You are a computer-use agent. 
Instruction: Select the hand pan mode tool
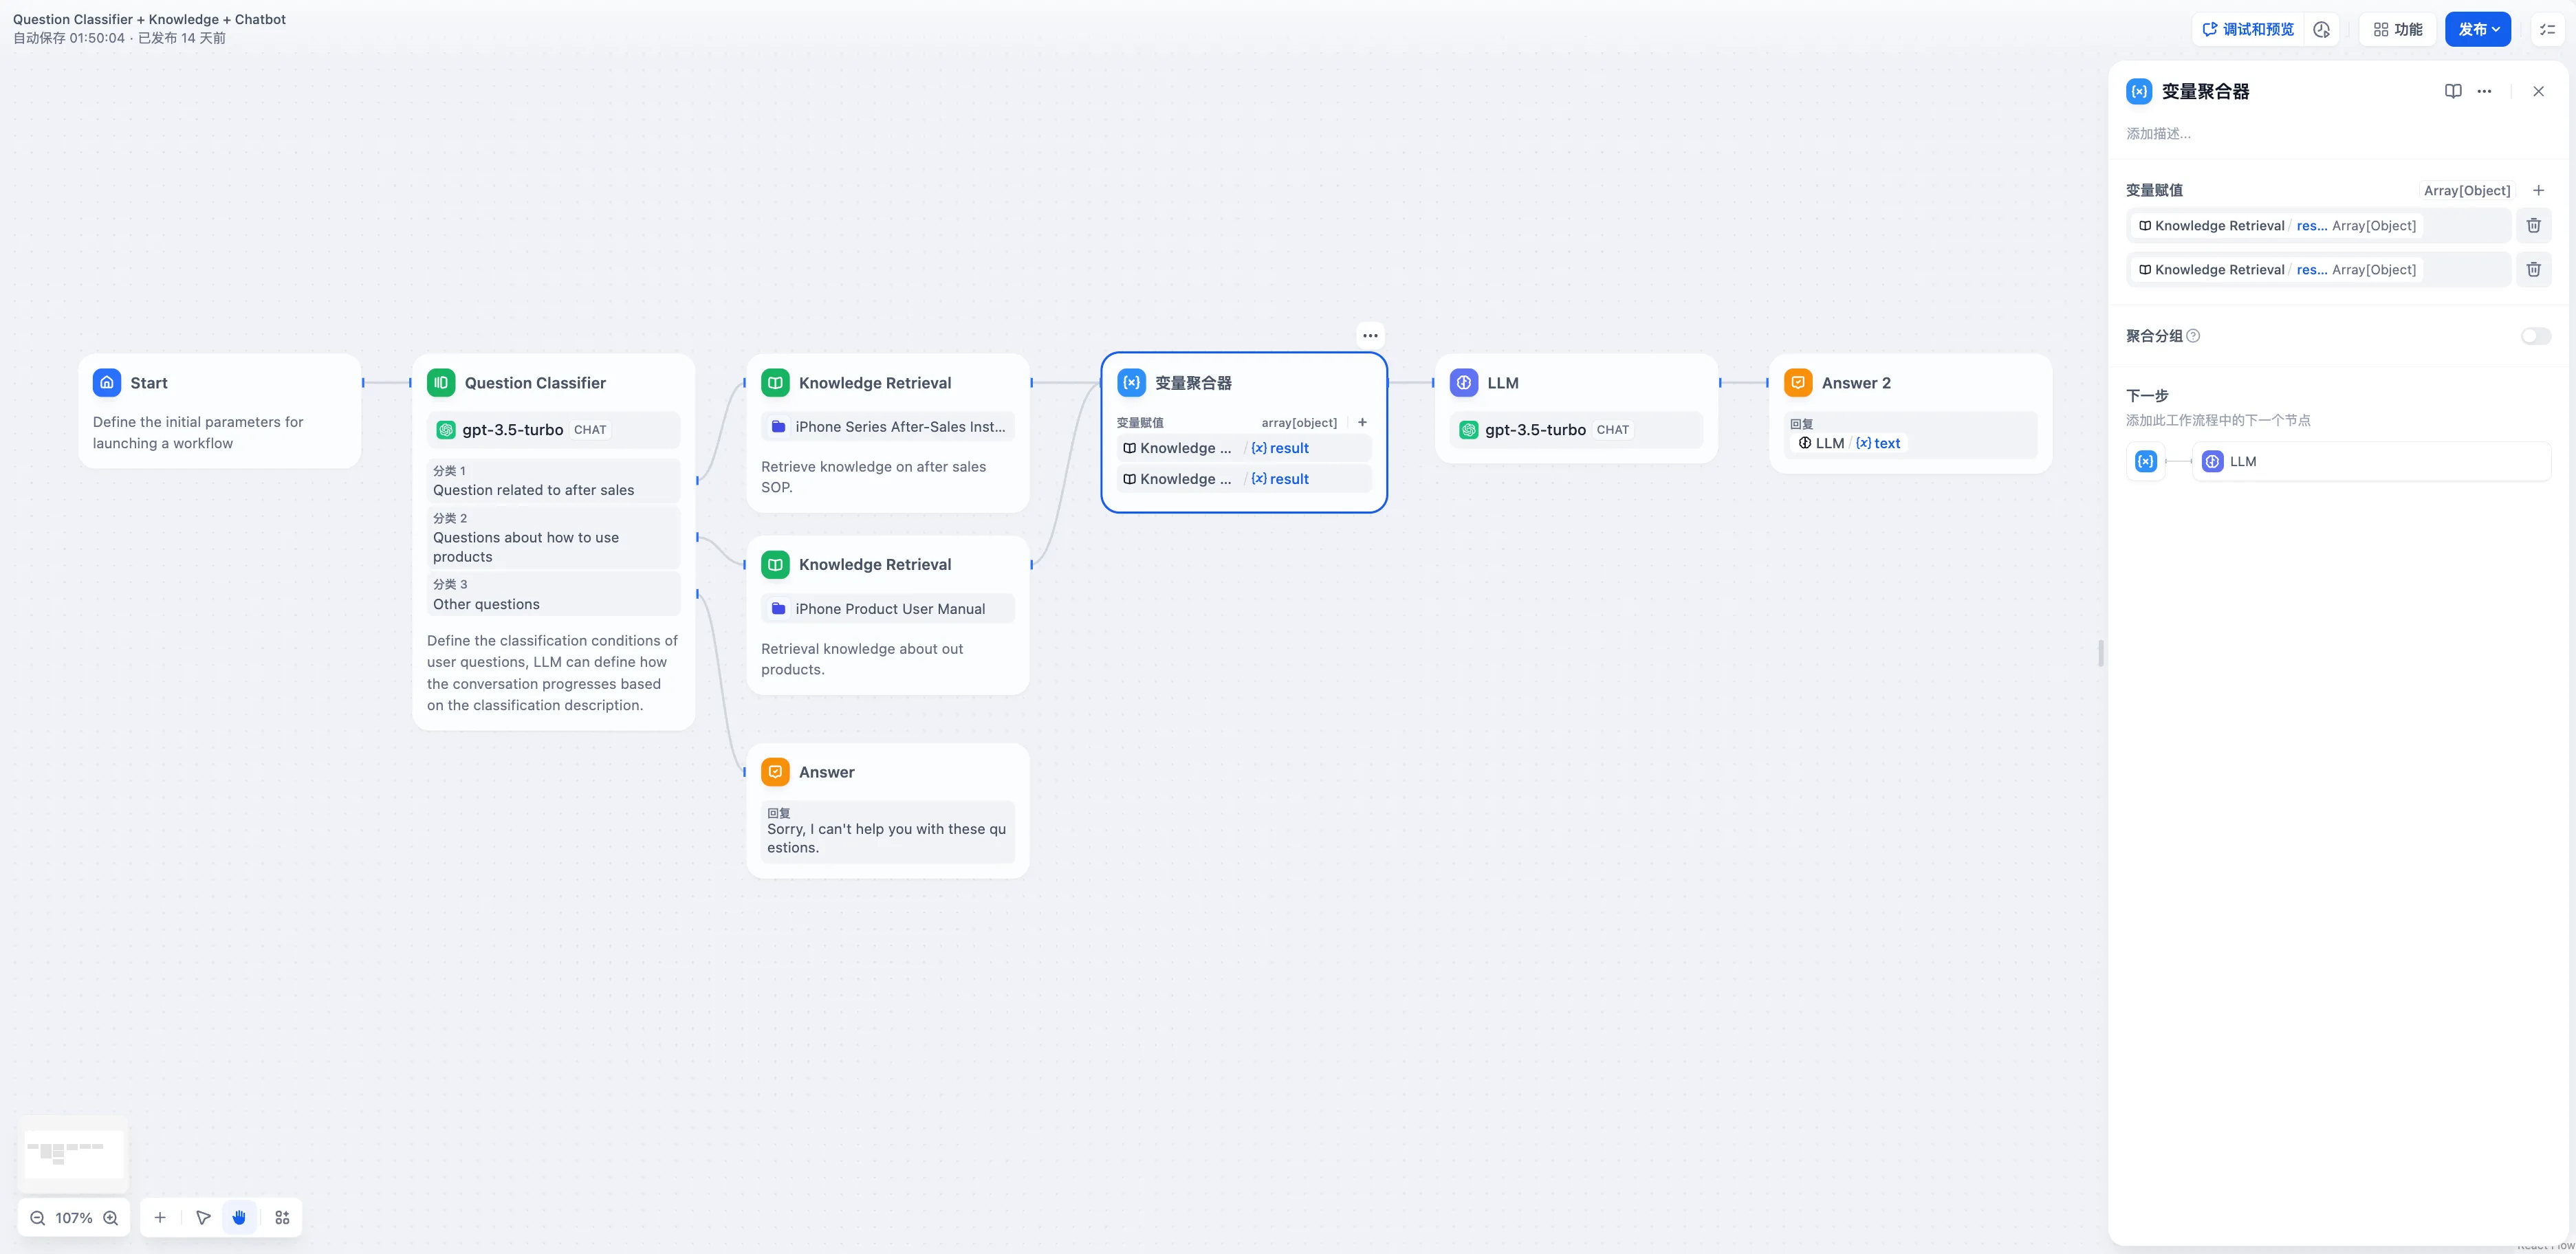click(x=239, y=1217)
